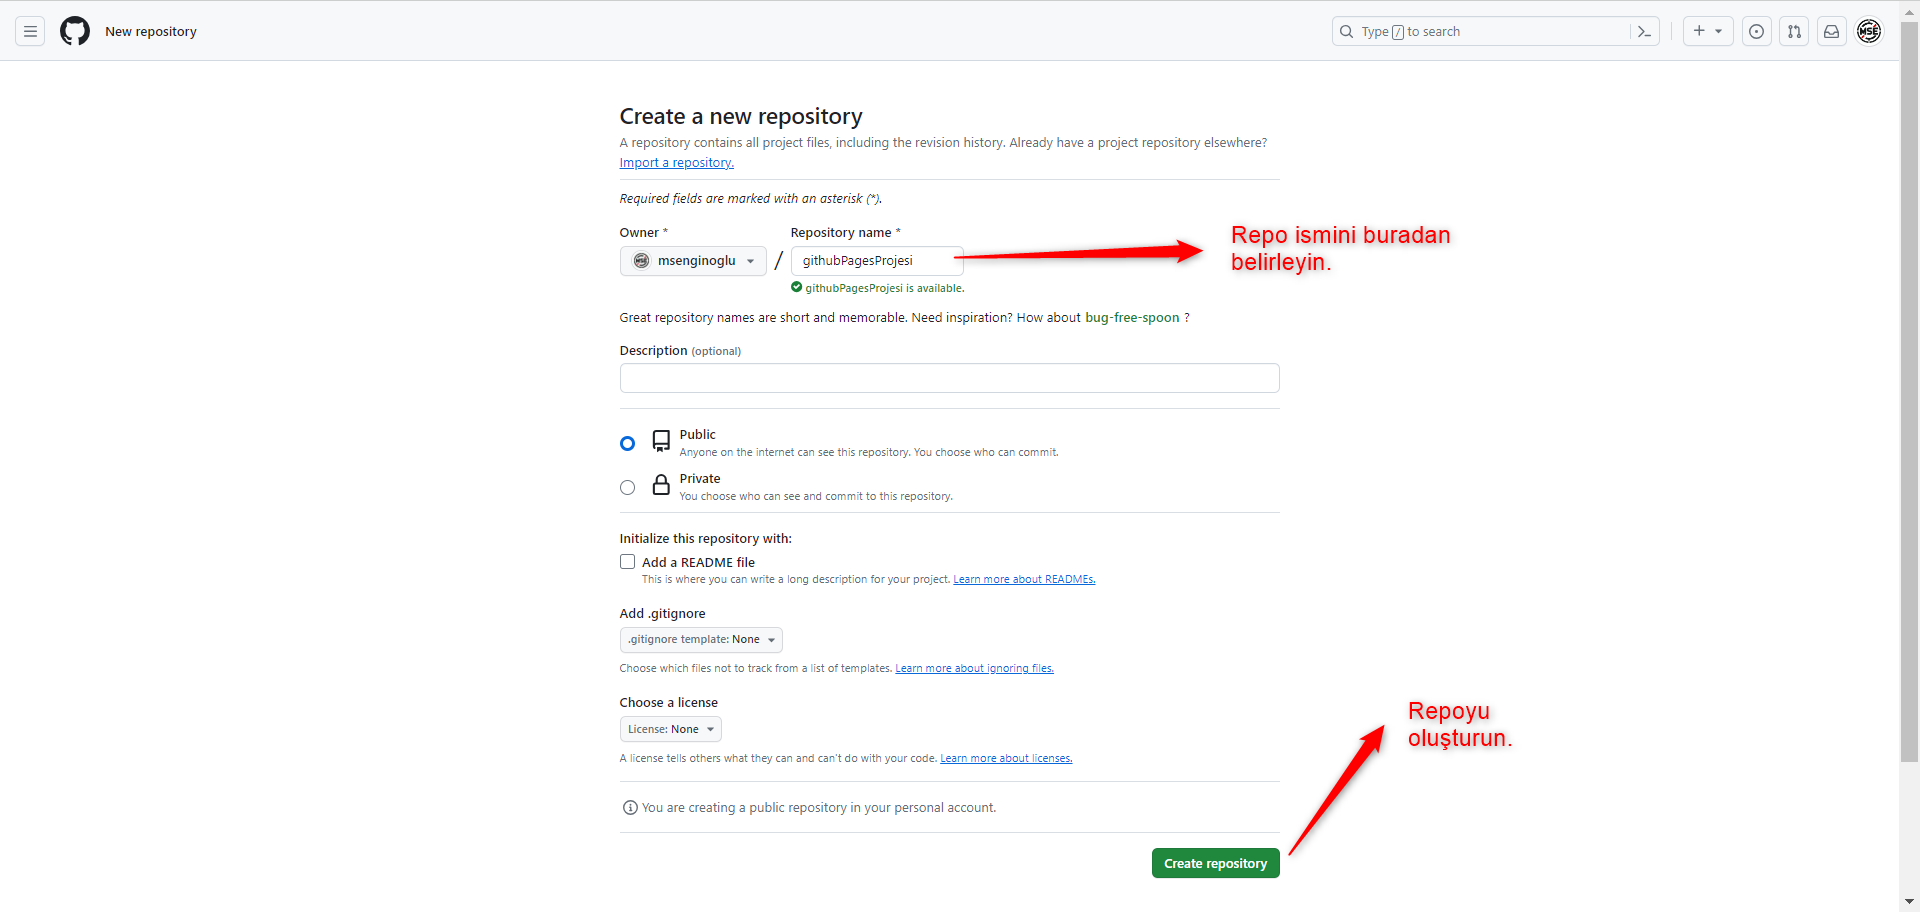Open the Issues icon in the header
This screenshot has height=912, width=1920.
coord(1757,31)
